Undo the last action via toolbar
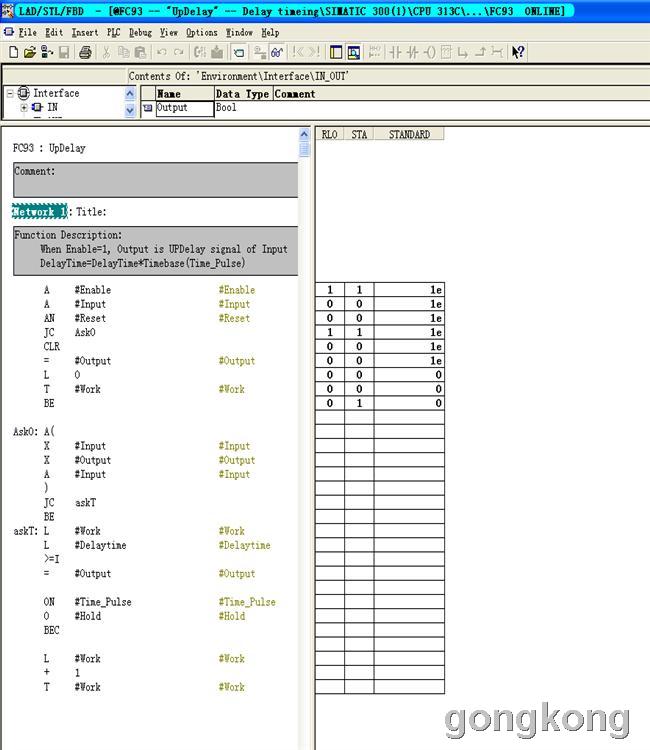650x750 pixels. coord(162,52)
